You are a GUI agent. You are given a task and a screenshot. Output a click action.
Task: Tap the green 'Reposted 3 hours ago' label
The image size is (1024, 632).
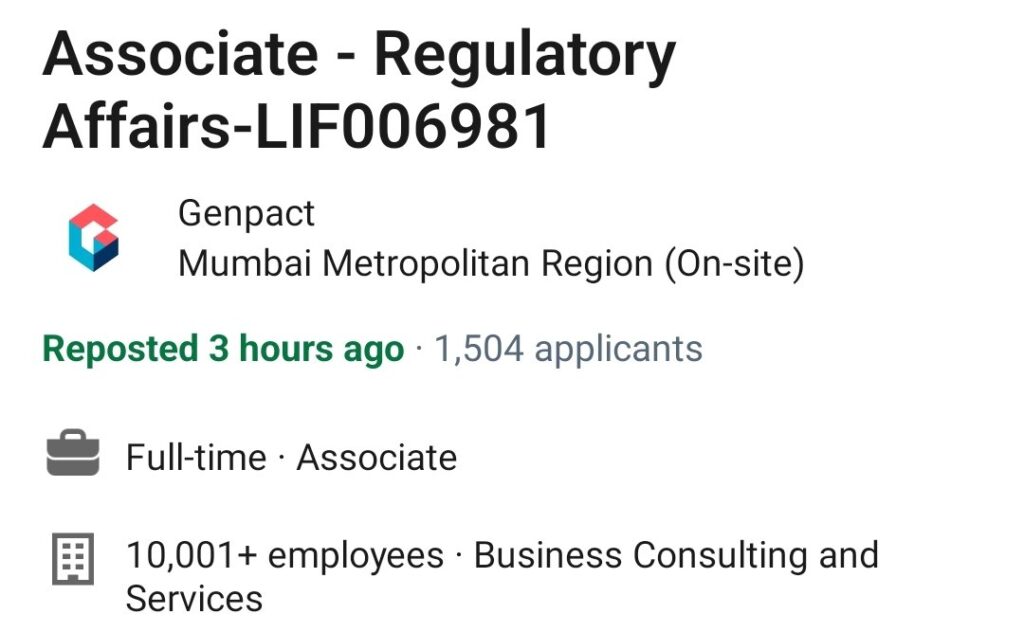click(223, 349)
